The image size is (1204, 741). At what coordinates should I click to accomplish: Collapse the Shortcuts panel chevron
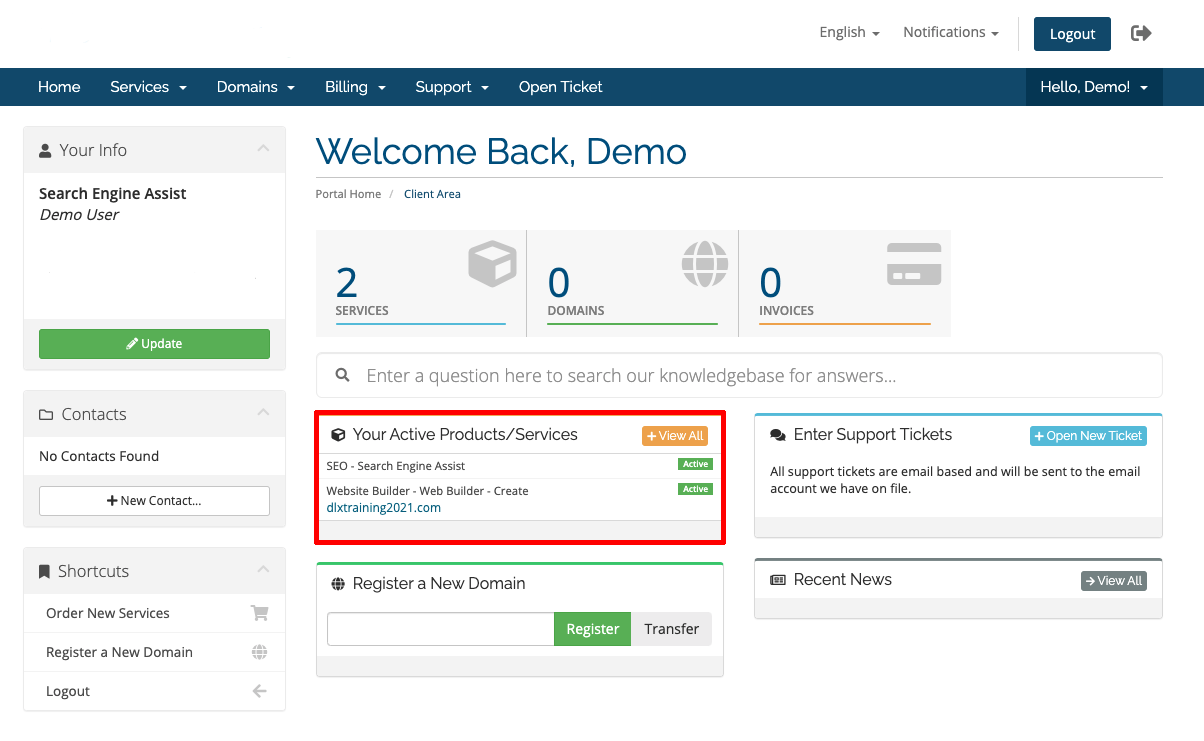pos(263,570)
